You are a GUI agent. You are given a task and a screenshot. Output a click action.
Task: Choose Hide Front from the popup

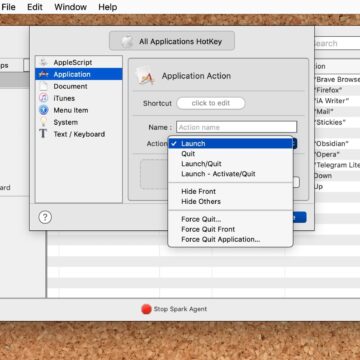pos(230,191)
